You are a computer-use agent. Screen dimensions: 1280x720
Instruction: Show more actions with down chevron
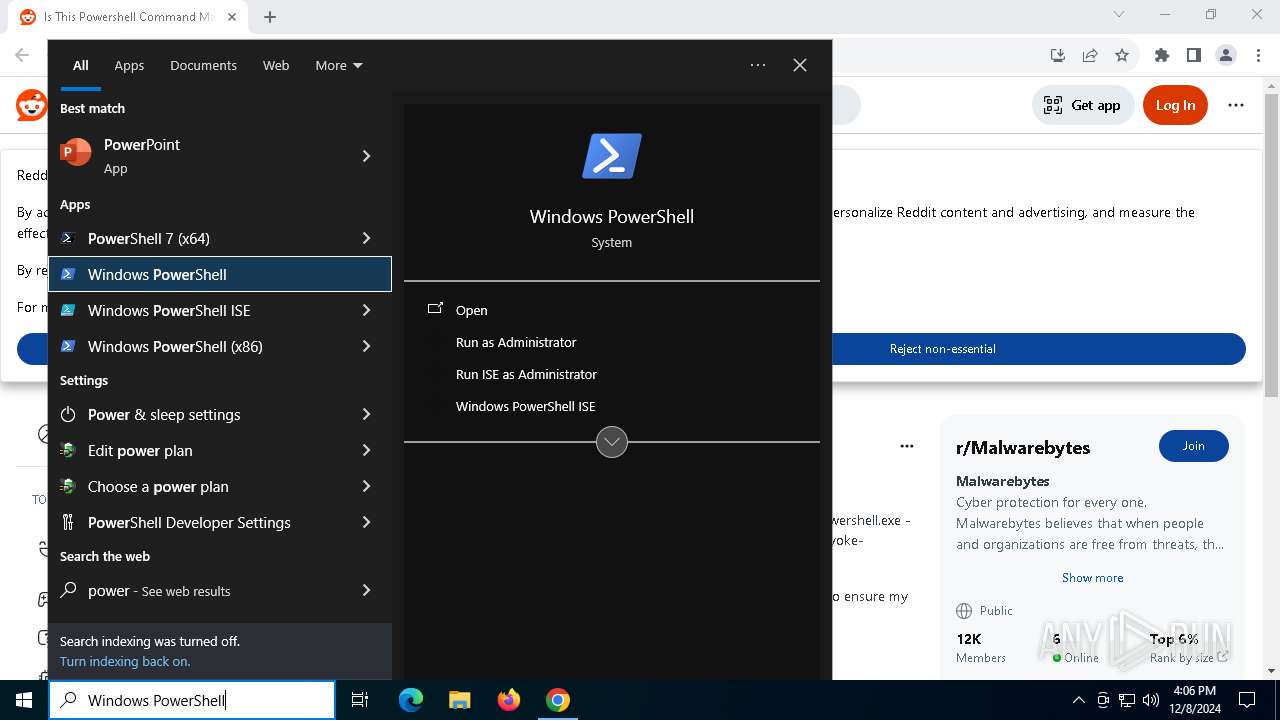(612, 441)
